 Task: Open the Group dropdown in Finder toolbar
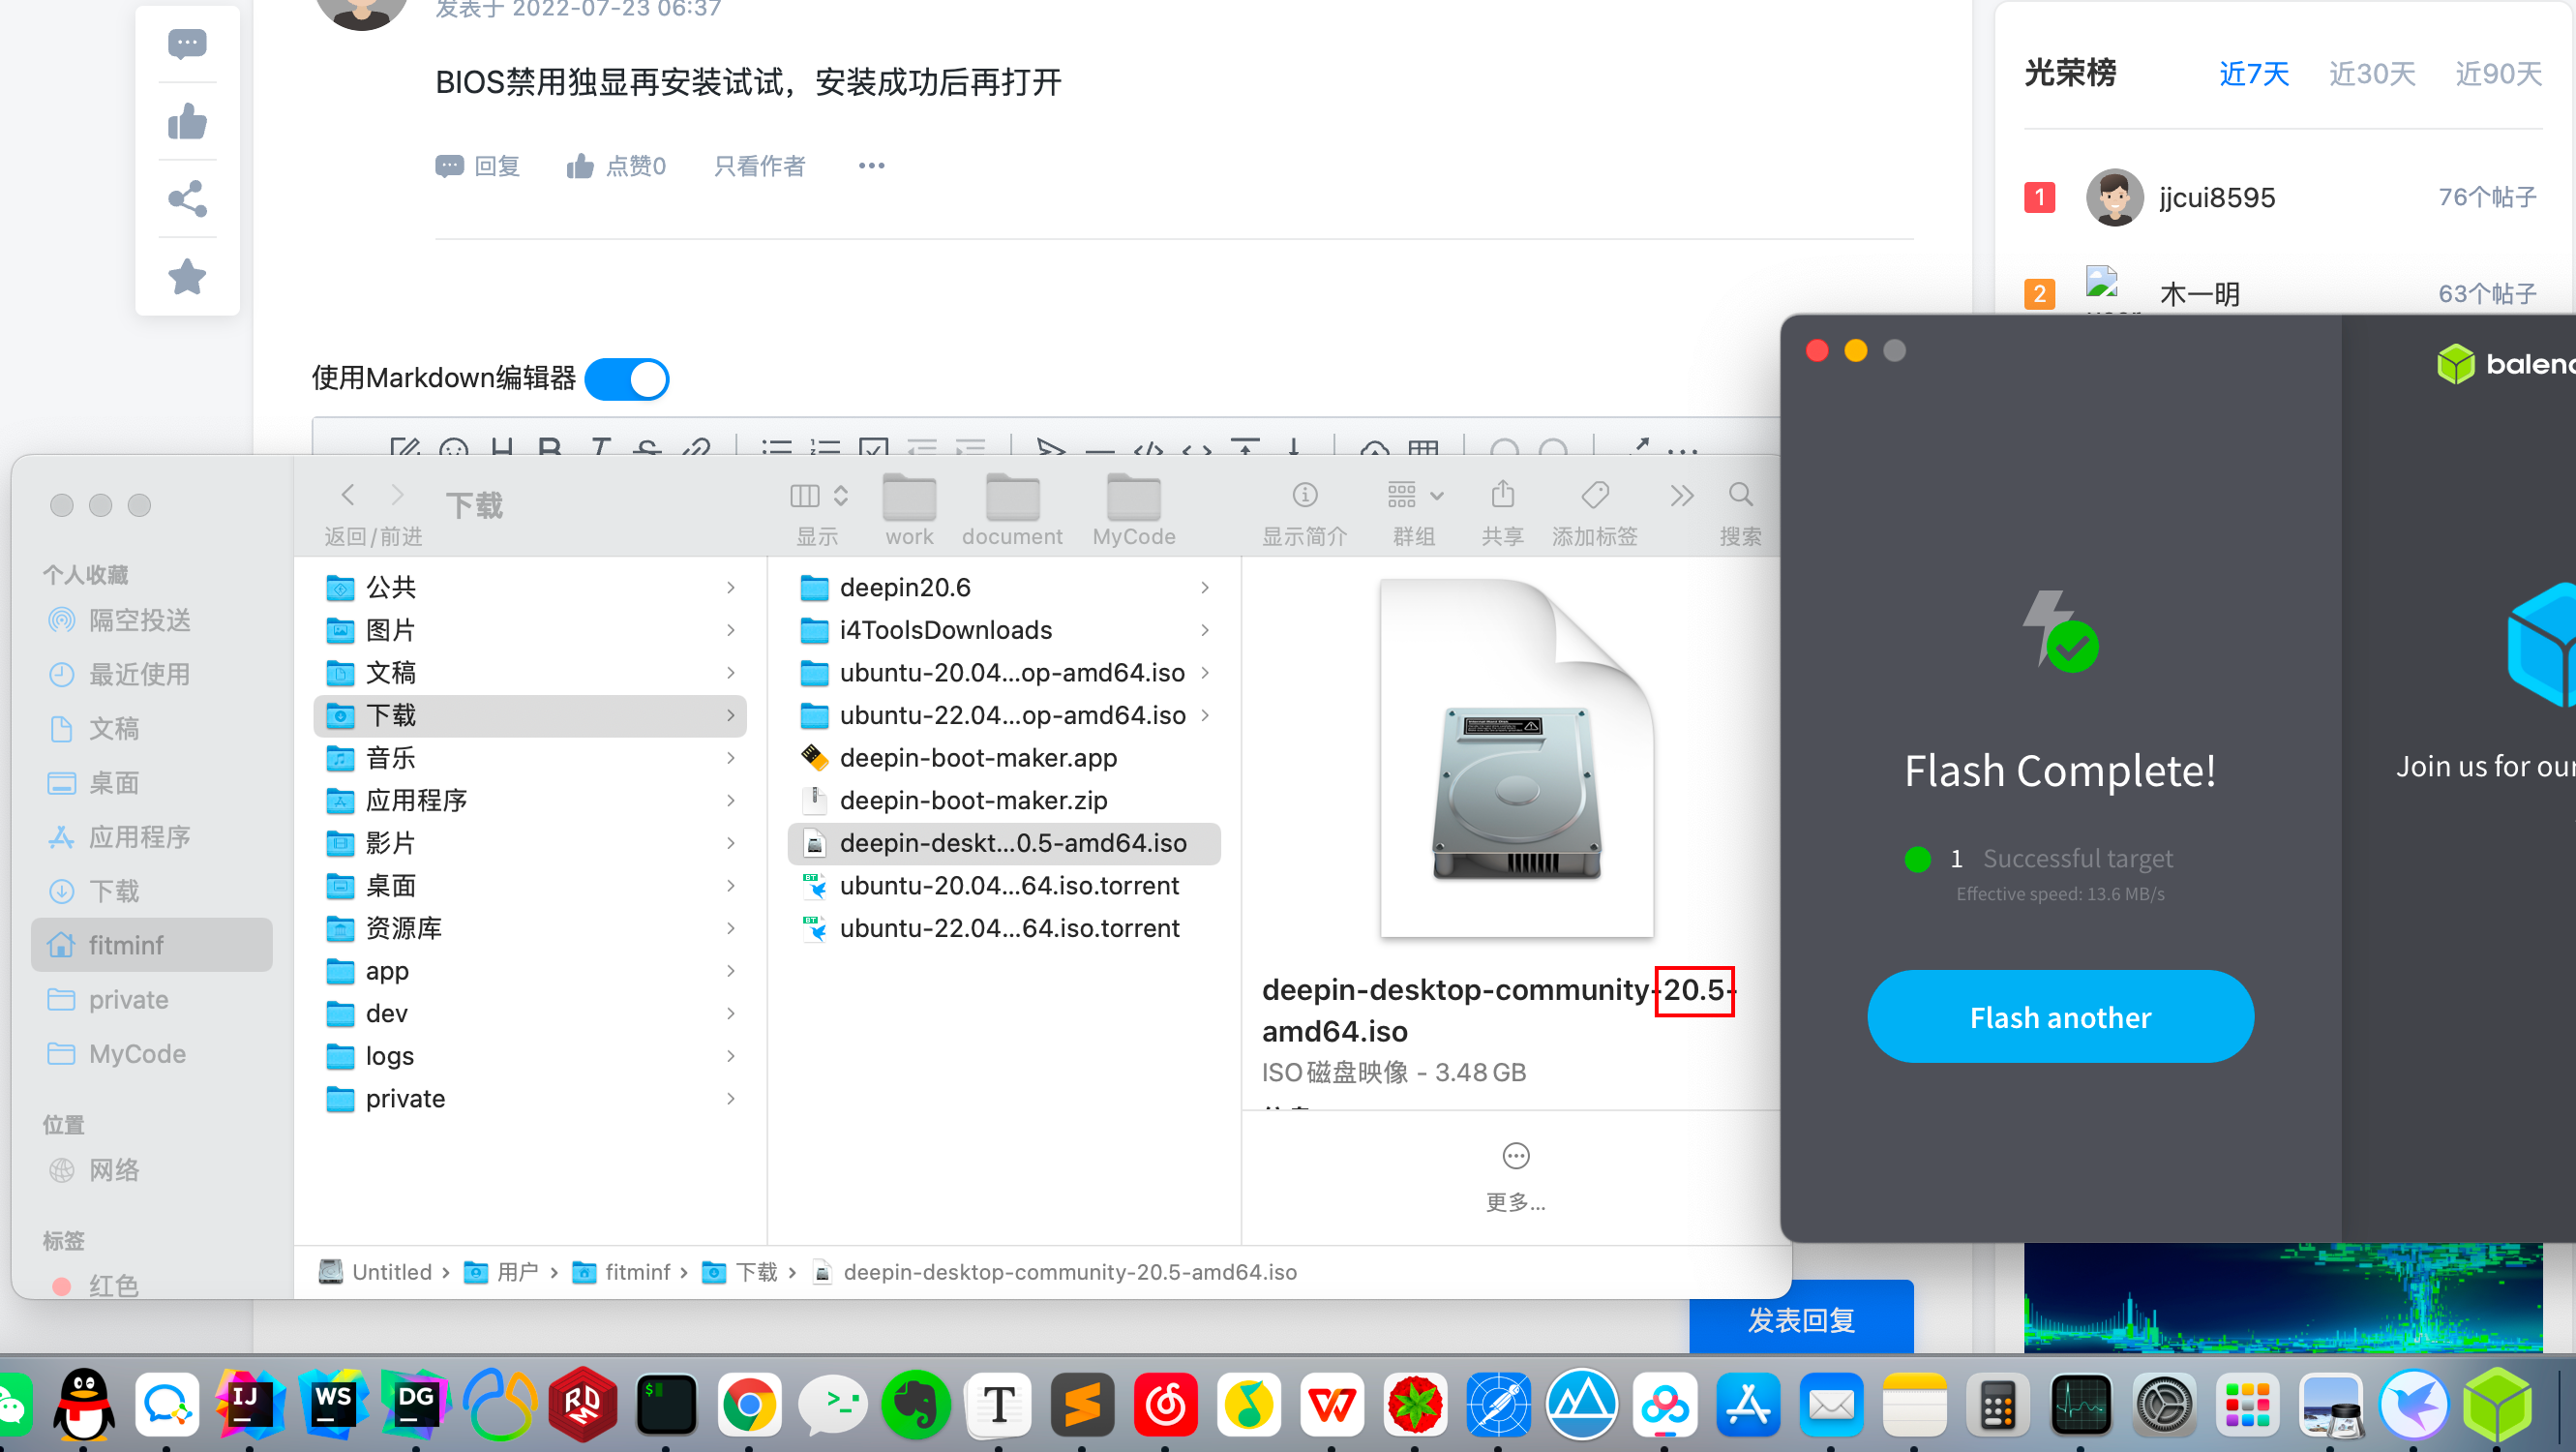pos(1414,495)
